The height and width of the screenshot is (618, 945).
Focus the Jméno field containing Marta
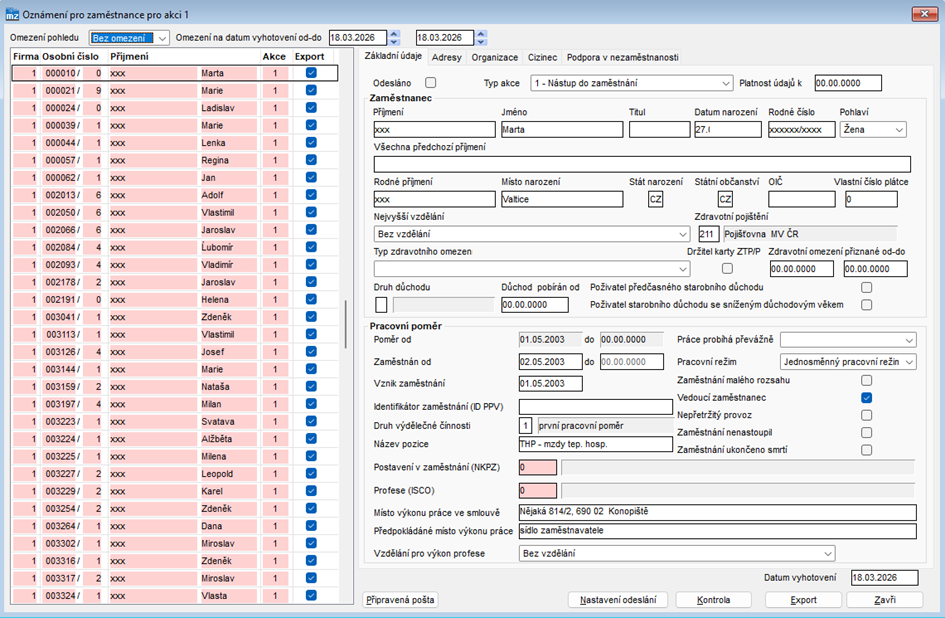click(562, 130)
